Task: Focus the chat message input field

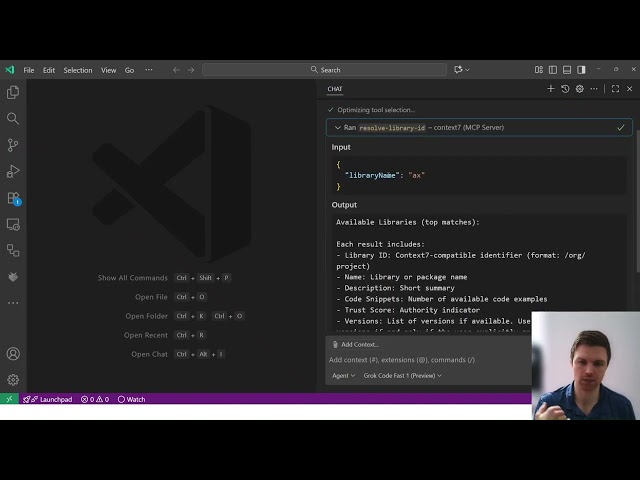Action: [429, 360]
